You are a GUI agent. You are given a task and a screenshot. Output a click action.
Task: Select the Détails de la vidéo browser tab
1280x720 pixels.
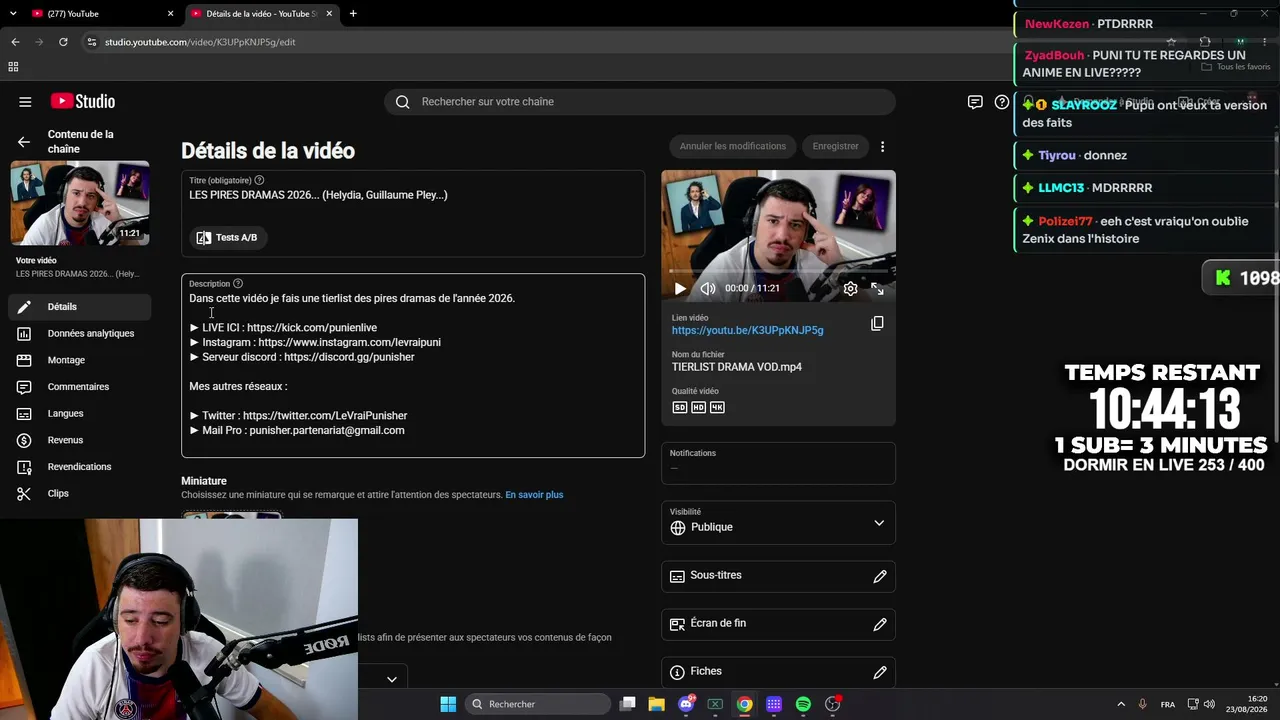pyautogui.click(x=262, y=14)
